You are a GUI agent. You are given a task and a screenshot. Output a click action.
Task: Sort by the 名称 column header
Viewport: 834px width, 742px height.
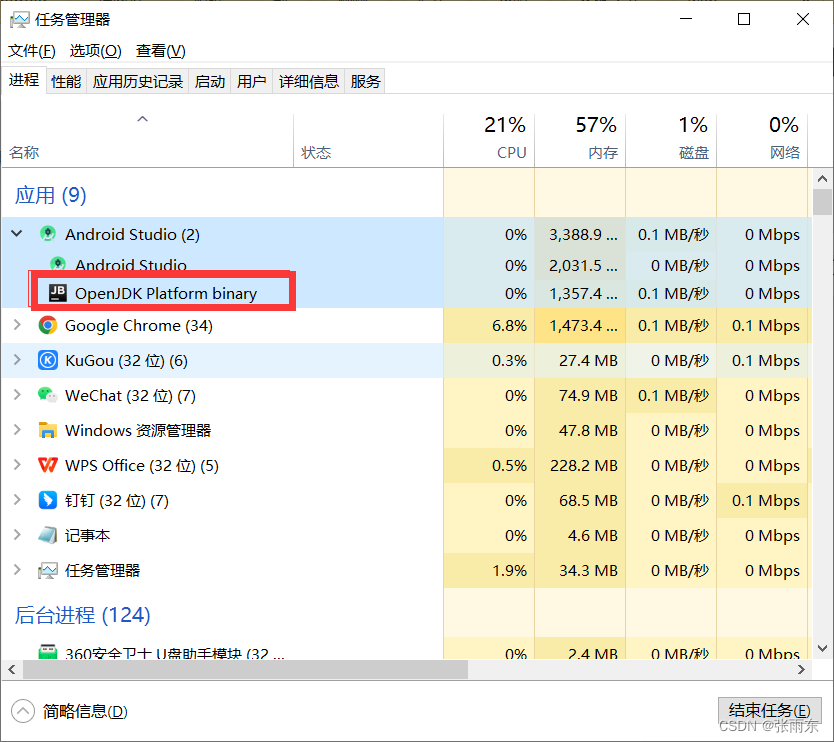coord(147,140)
